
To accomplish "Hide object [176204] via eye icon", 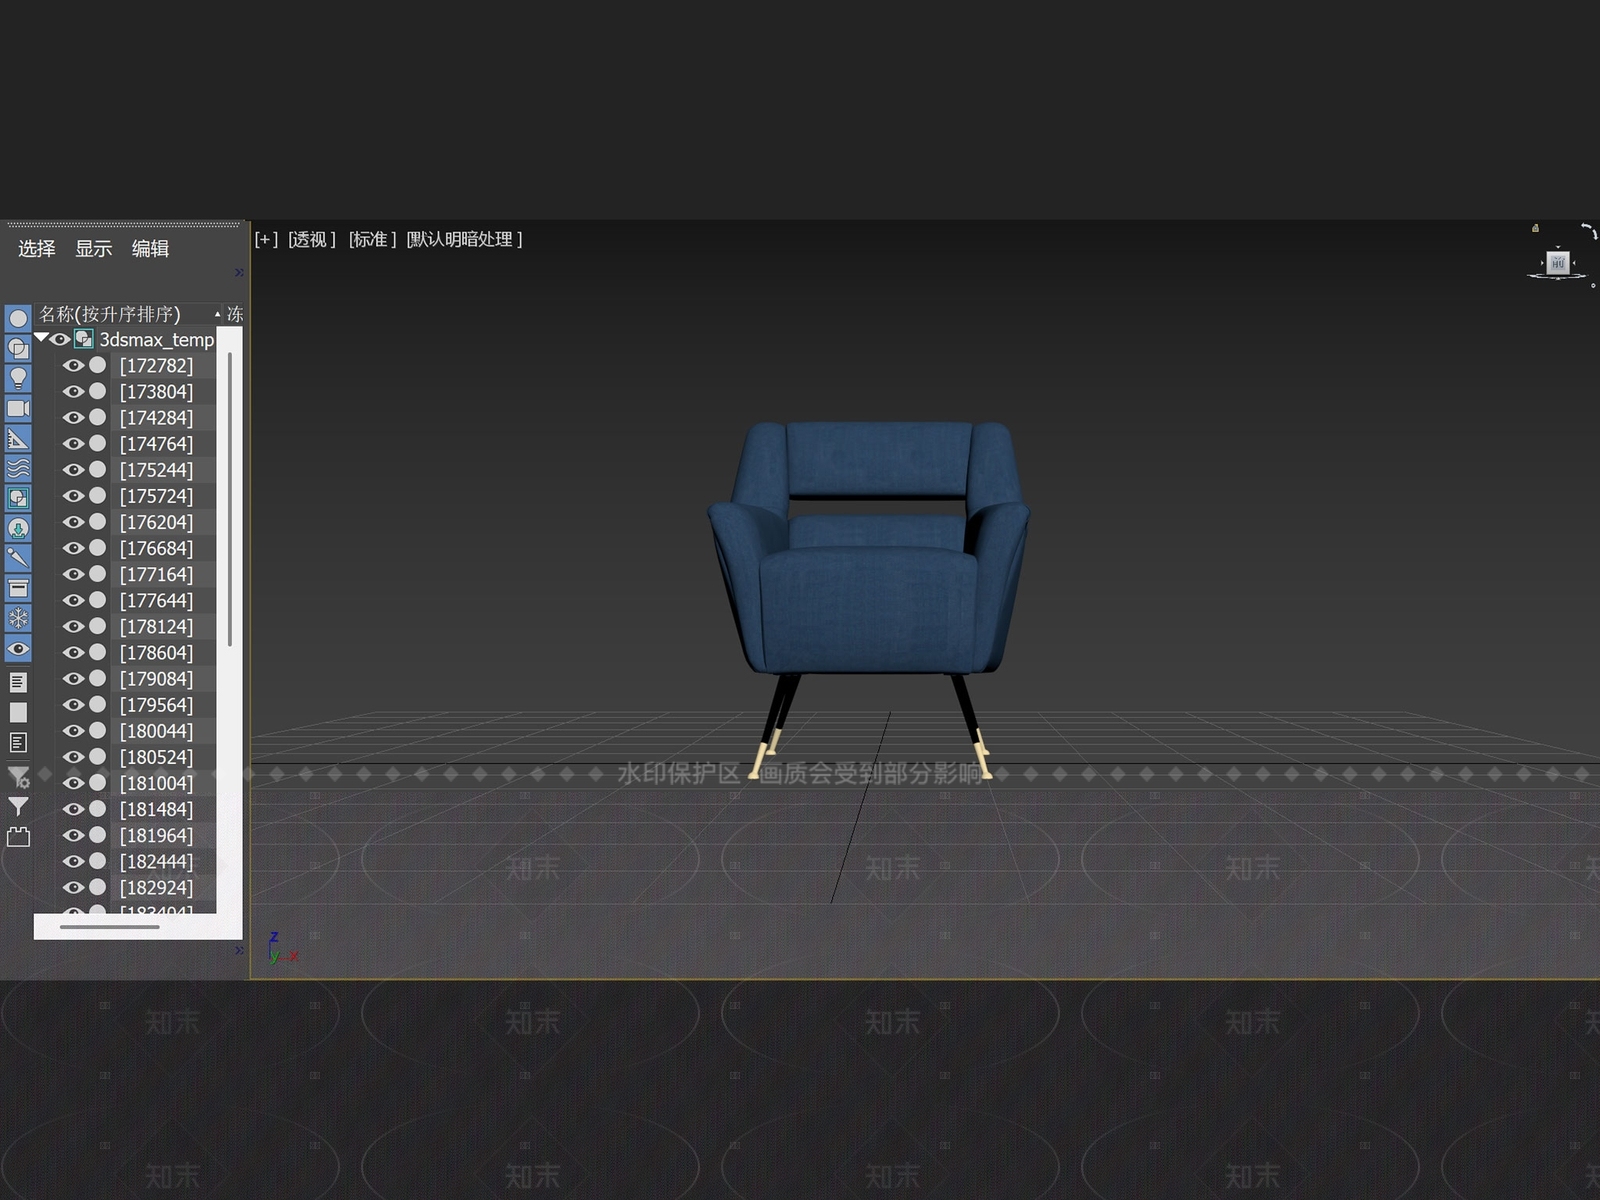I will 73,522.
